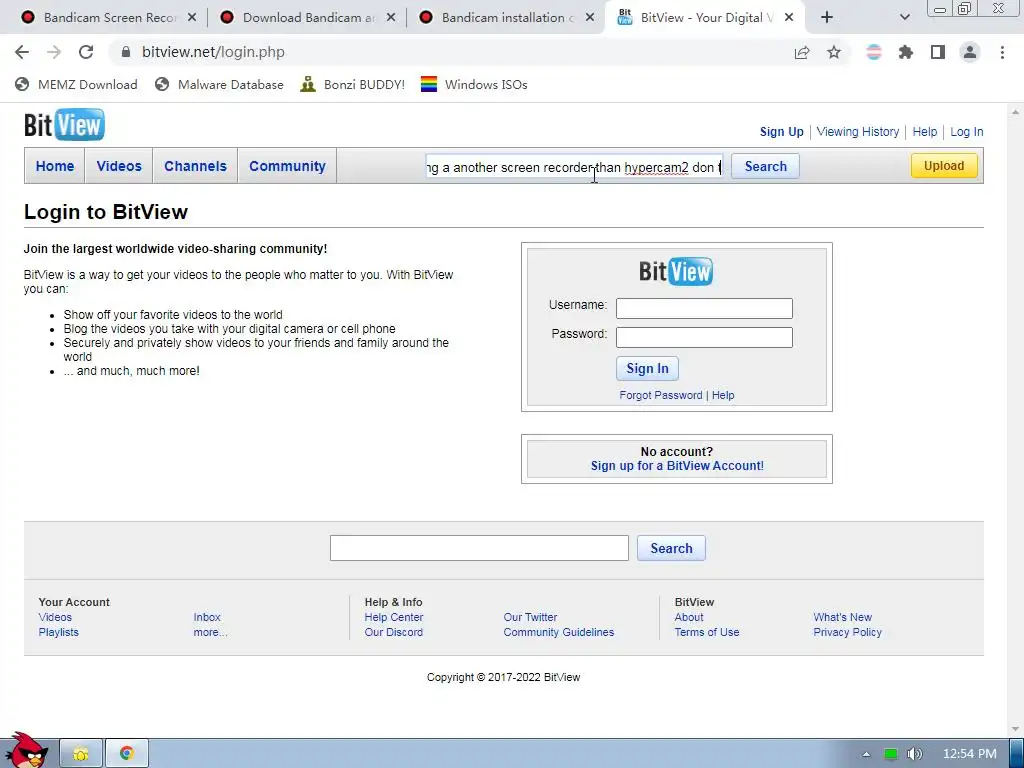
Task: Go back using browser back arrow
Action: pyautogui.click(x=22, y=52)
